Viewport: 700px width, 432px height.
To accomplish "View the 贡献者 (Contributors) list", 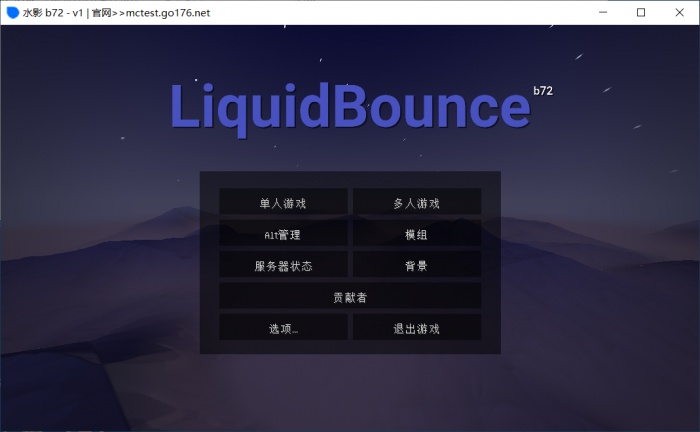I will coord(350,297).
